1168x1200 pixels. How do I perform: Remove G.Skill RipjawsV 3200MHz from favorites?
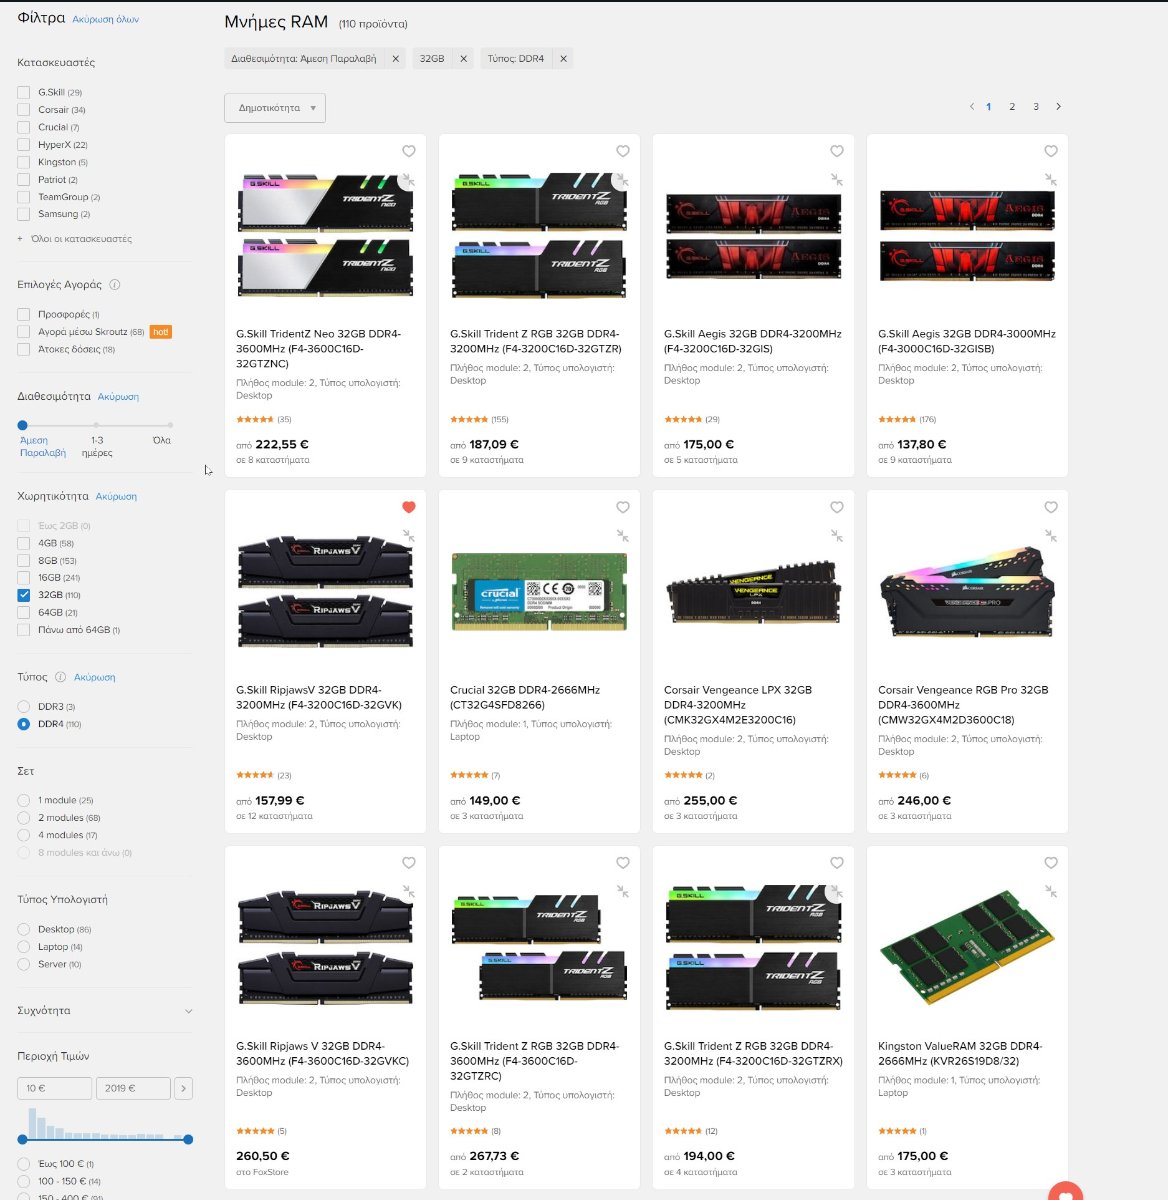pyautogui.click(x=409, y=507)
